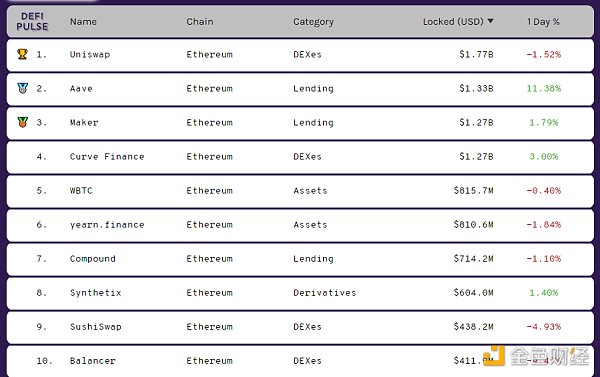600x377 pixels.
Task: Open the Aave project link
Action: point(81,88)
